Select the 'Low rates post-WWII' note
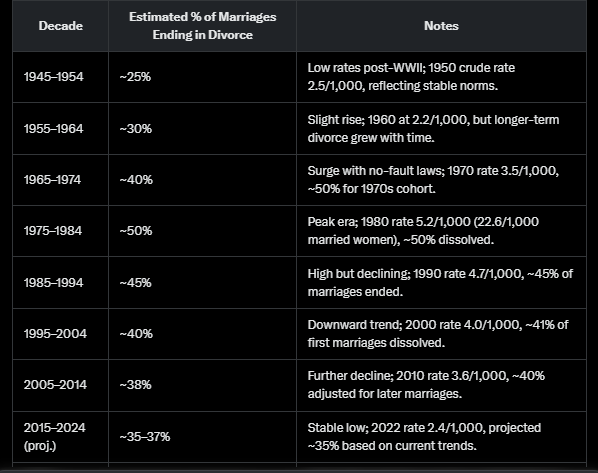 (x=411, y=77)
